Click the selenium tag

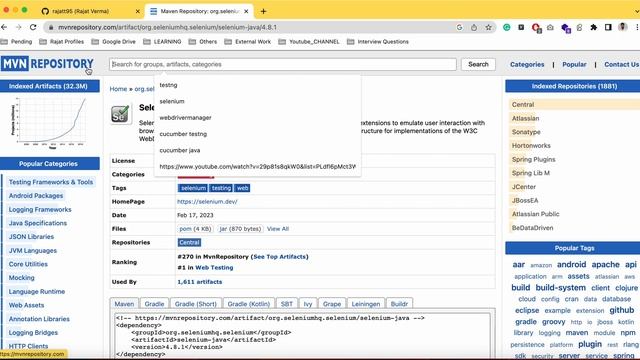click(193, 188)
